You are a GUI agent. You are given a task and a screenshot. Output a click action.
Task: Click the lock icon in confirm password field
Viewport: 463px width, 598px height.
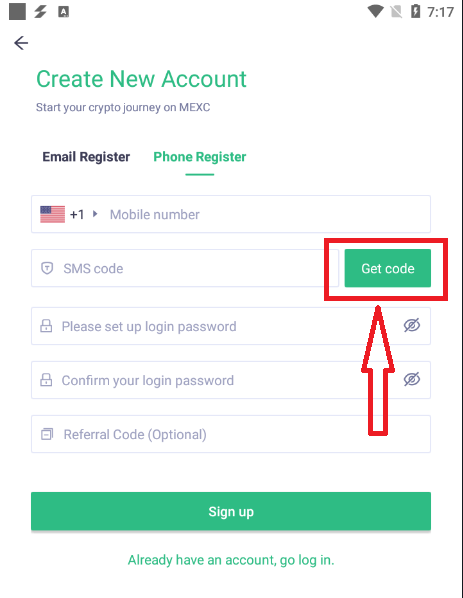(x=46, y=380)
